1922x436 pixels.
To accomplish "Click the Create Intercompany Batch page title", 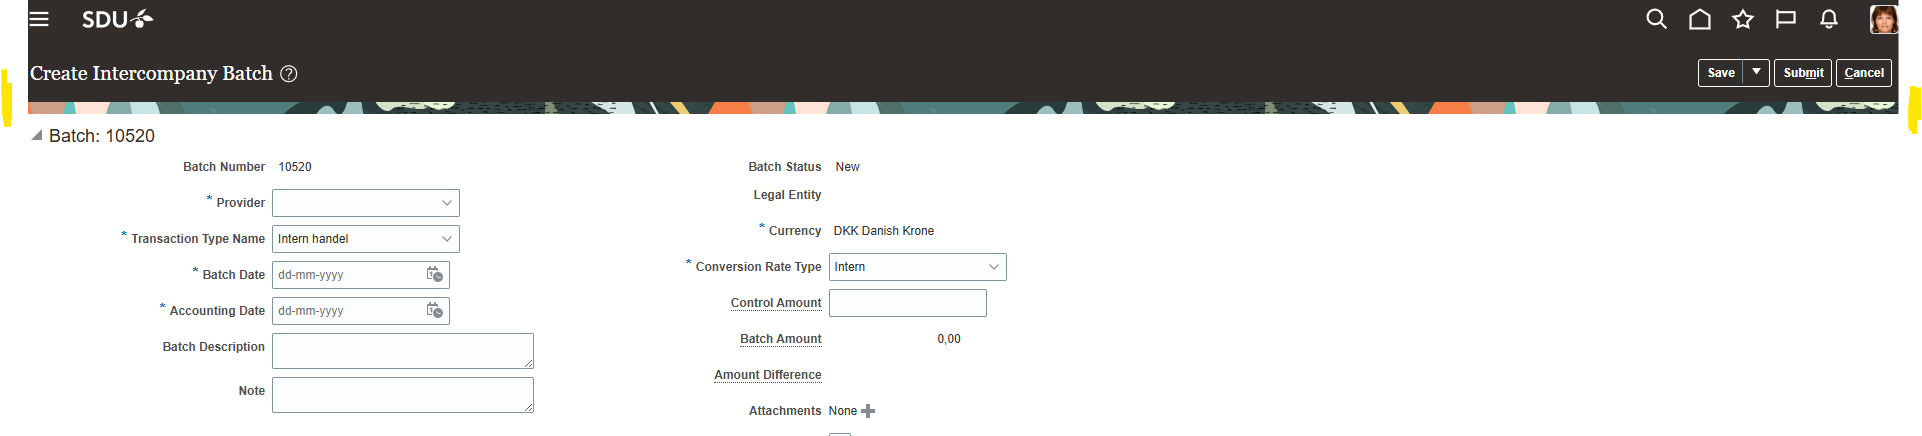I will [x=151, y=73].
